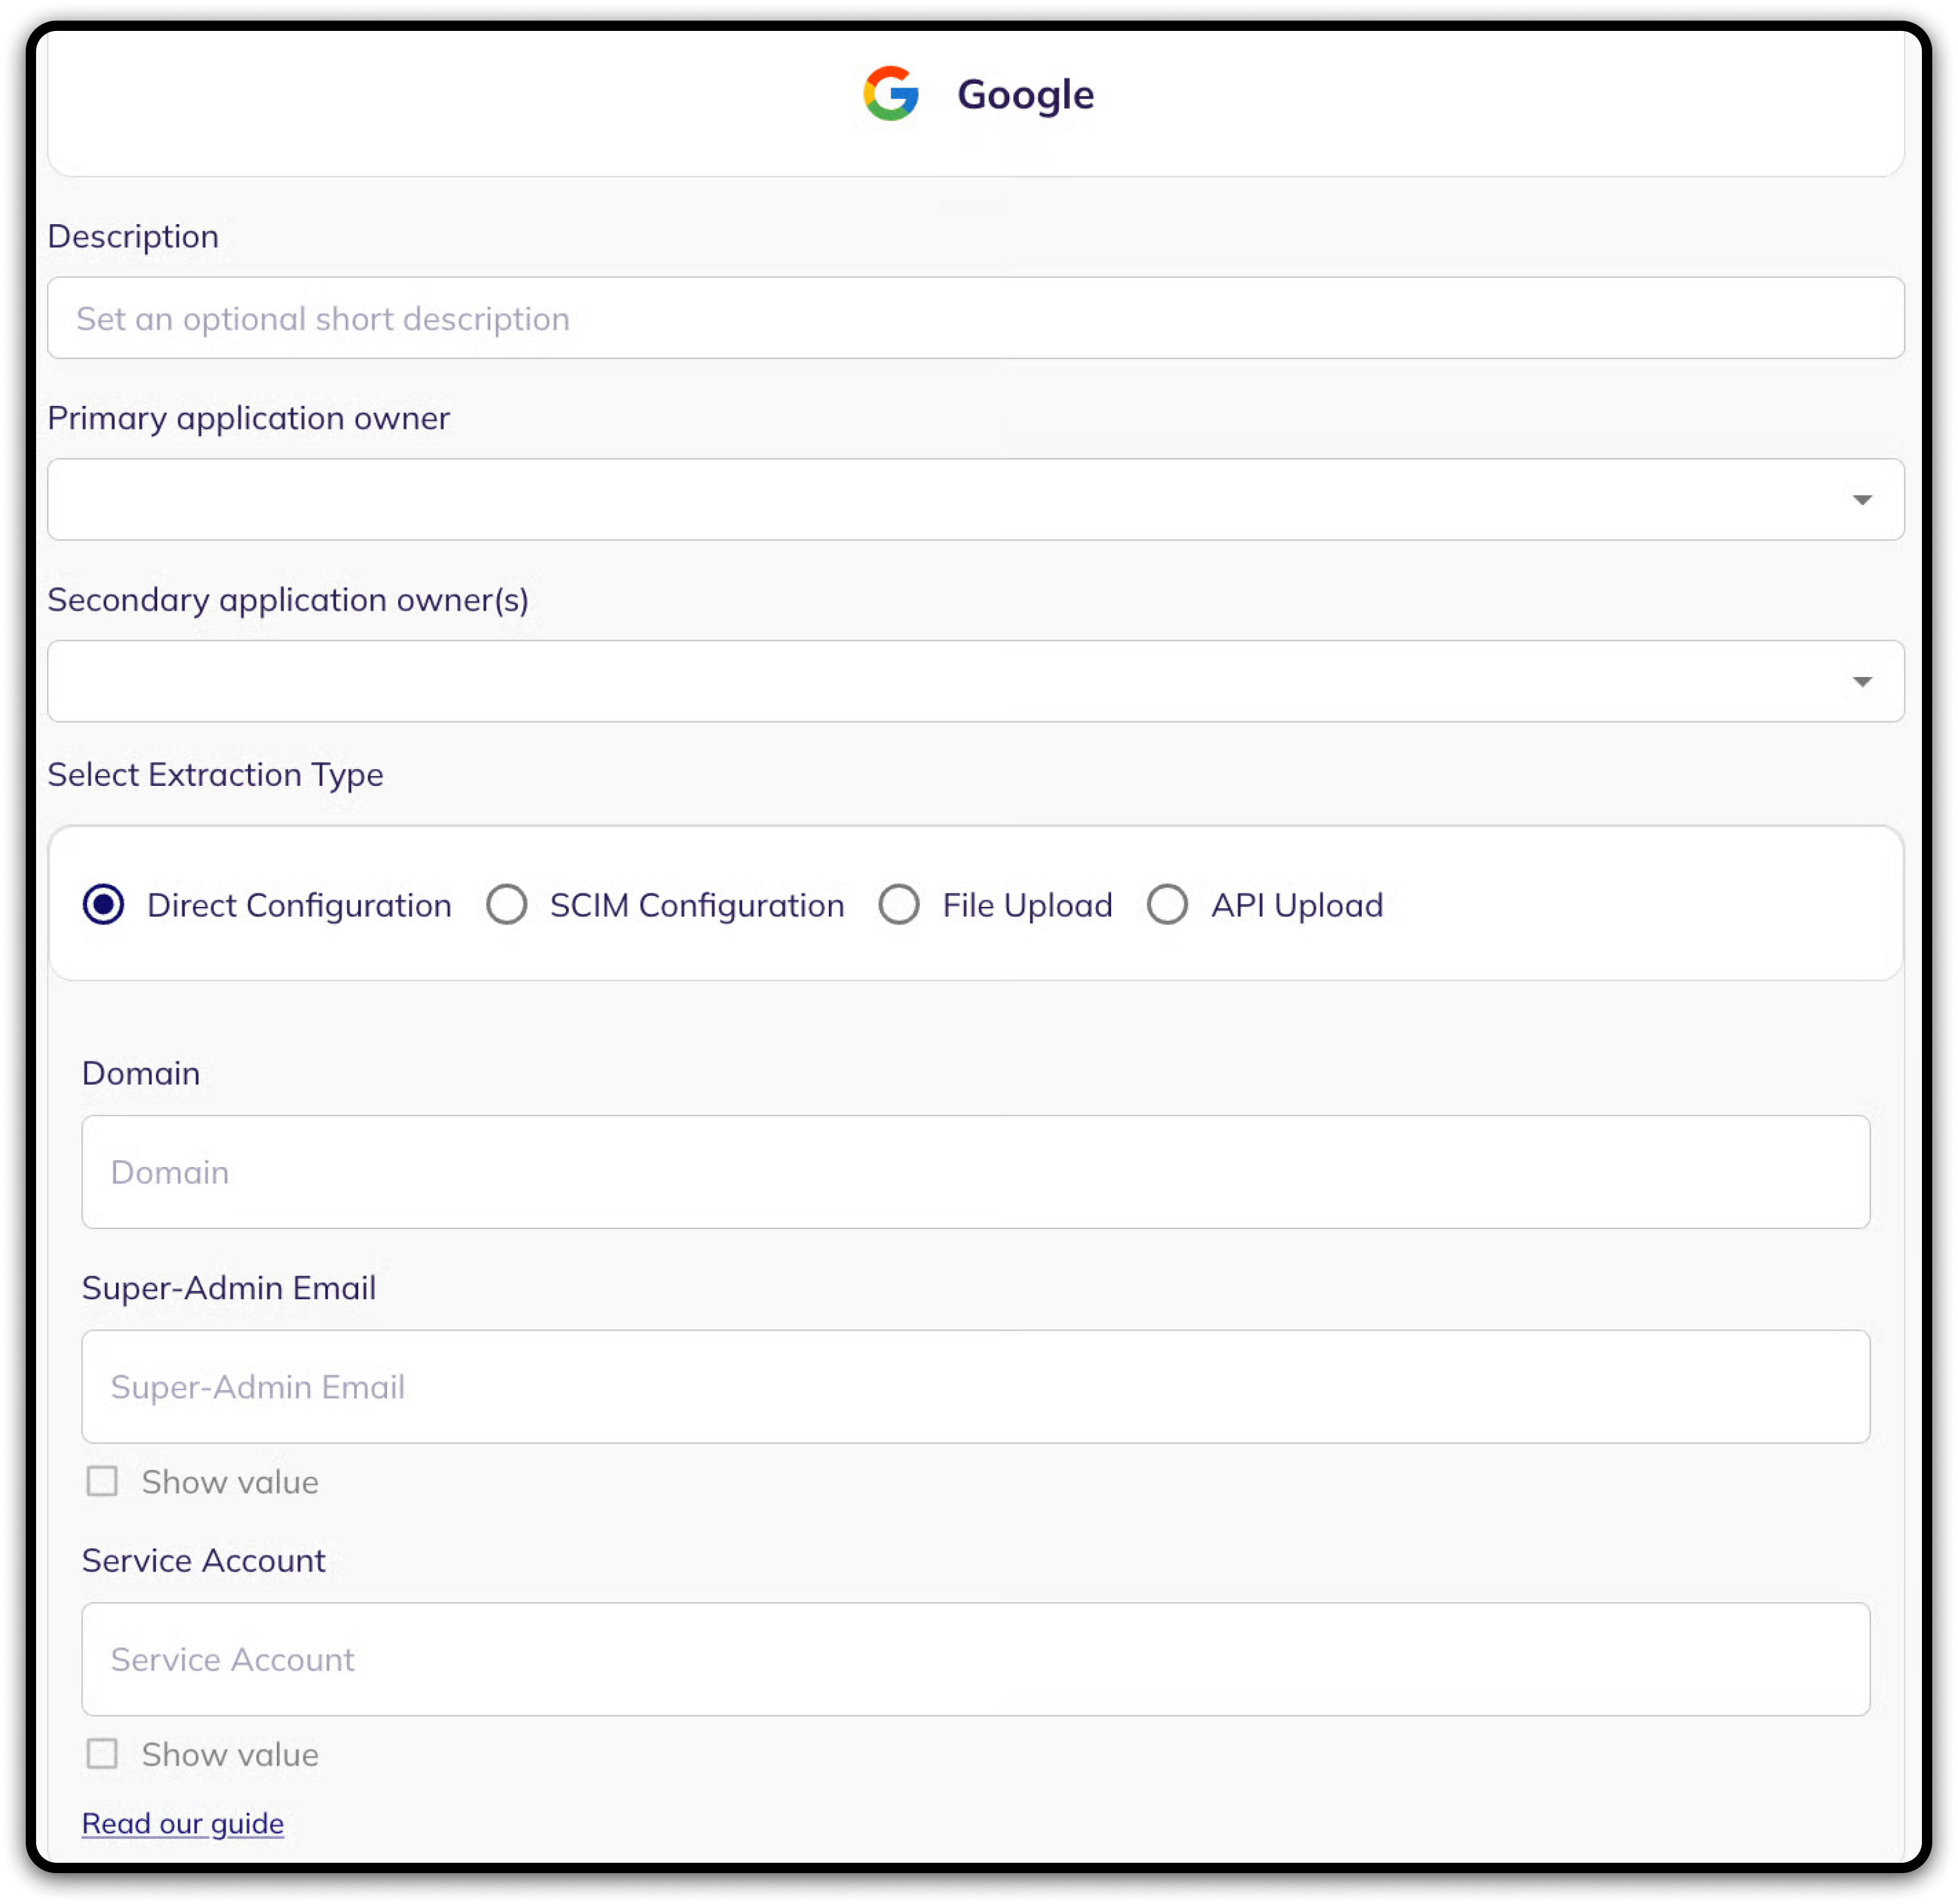1958x1904 pixels.
Task: Choose SCIM Configuration extraction type
Action: pyautogui.click(x=507, y=905)
